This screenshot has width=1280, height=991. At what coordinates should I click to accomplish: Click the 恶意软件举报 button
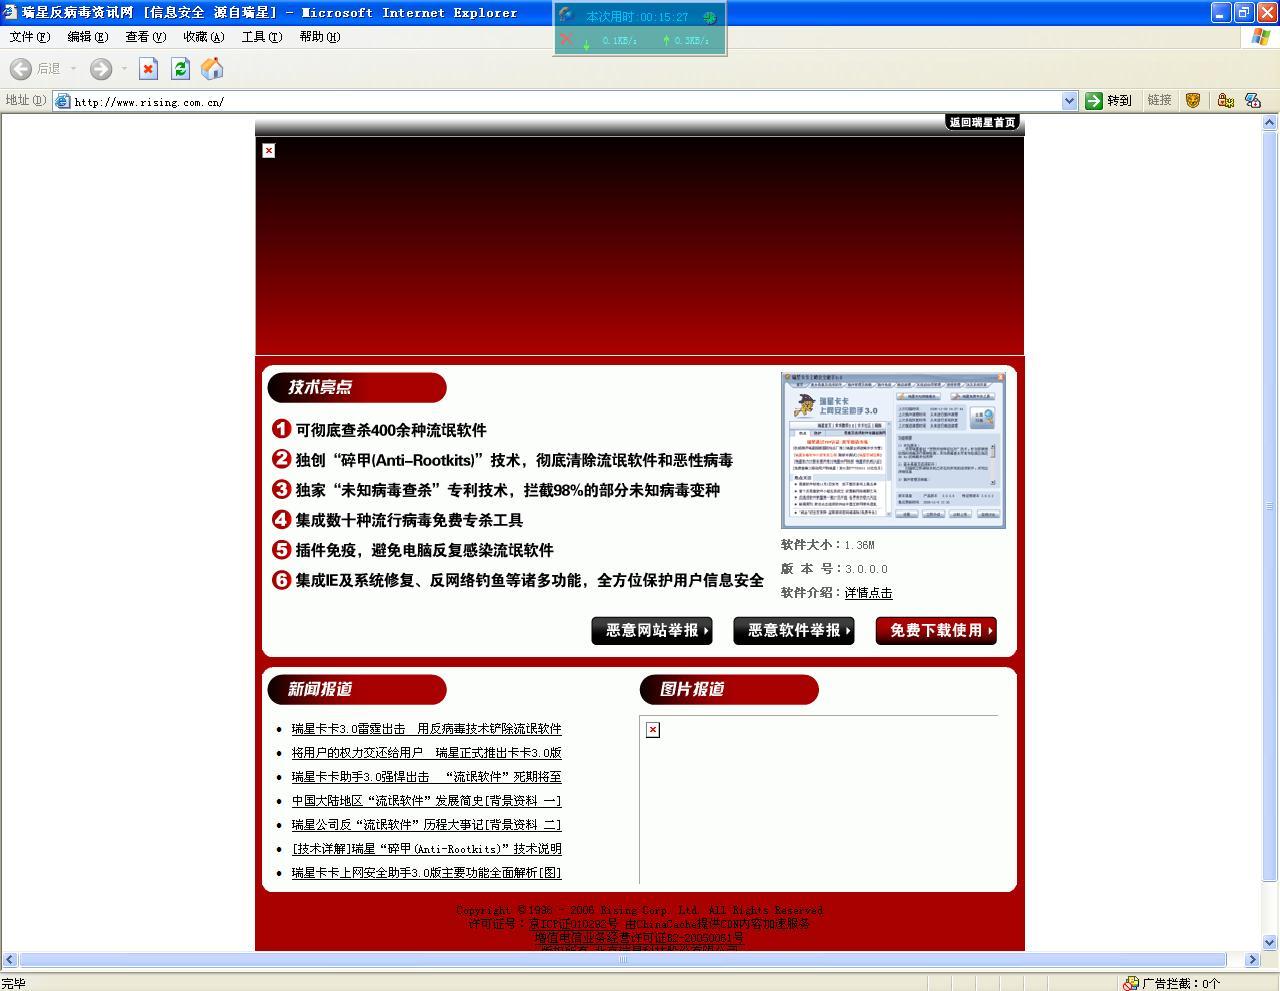(794, 631)
